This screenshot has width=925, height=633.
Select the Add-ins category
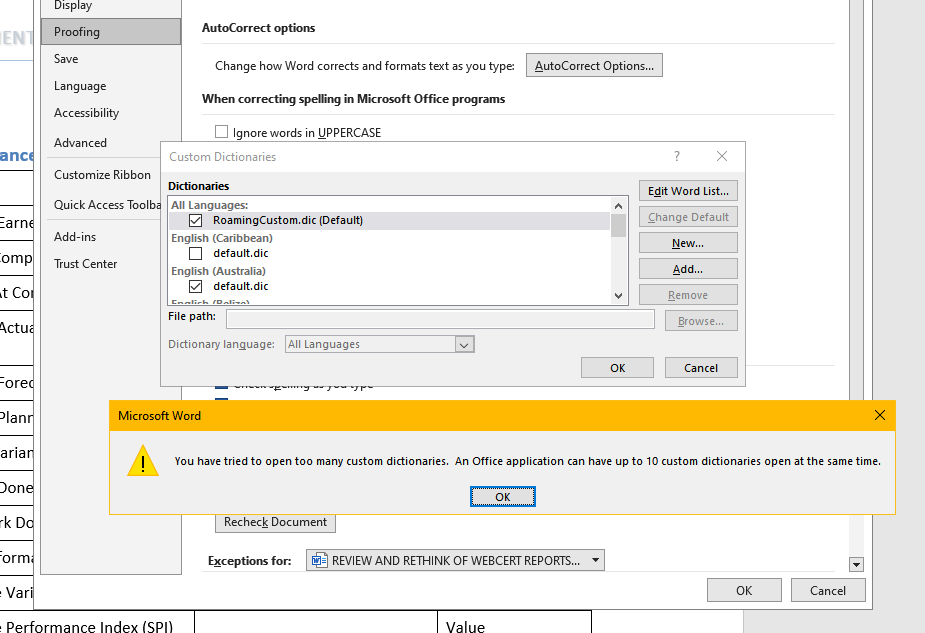(x=103, y=237)
